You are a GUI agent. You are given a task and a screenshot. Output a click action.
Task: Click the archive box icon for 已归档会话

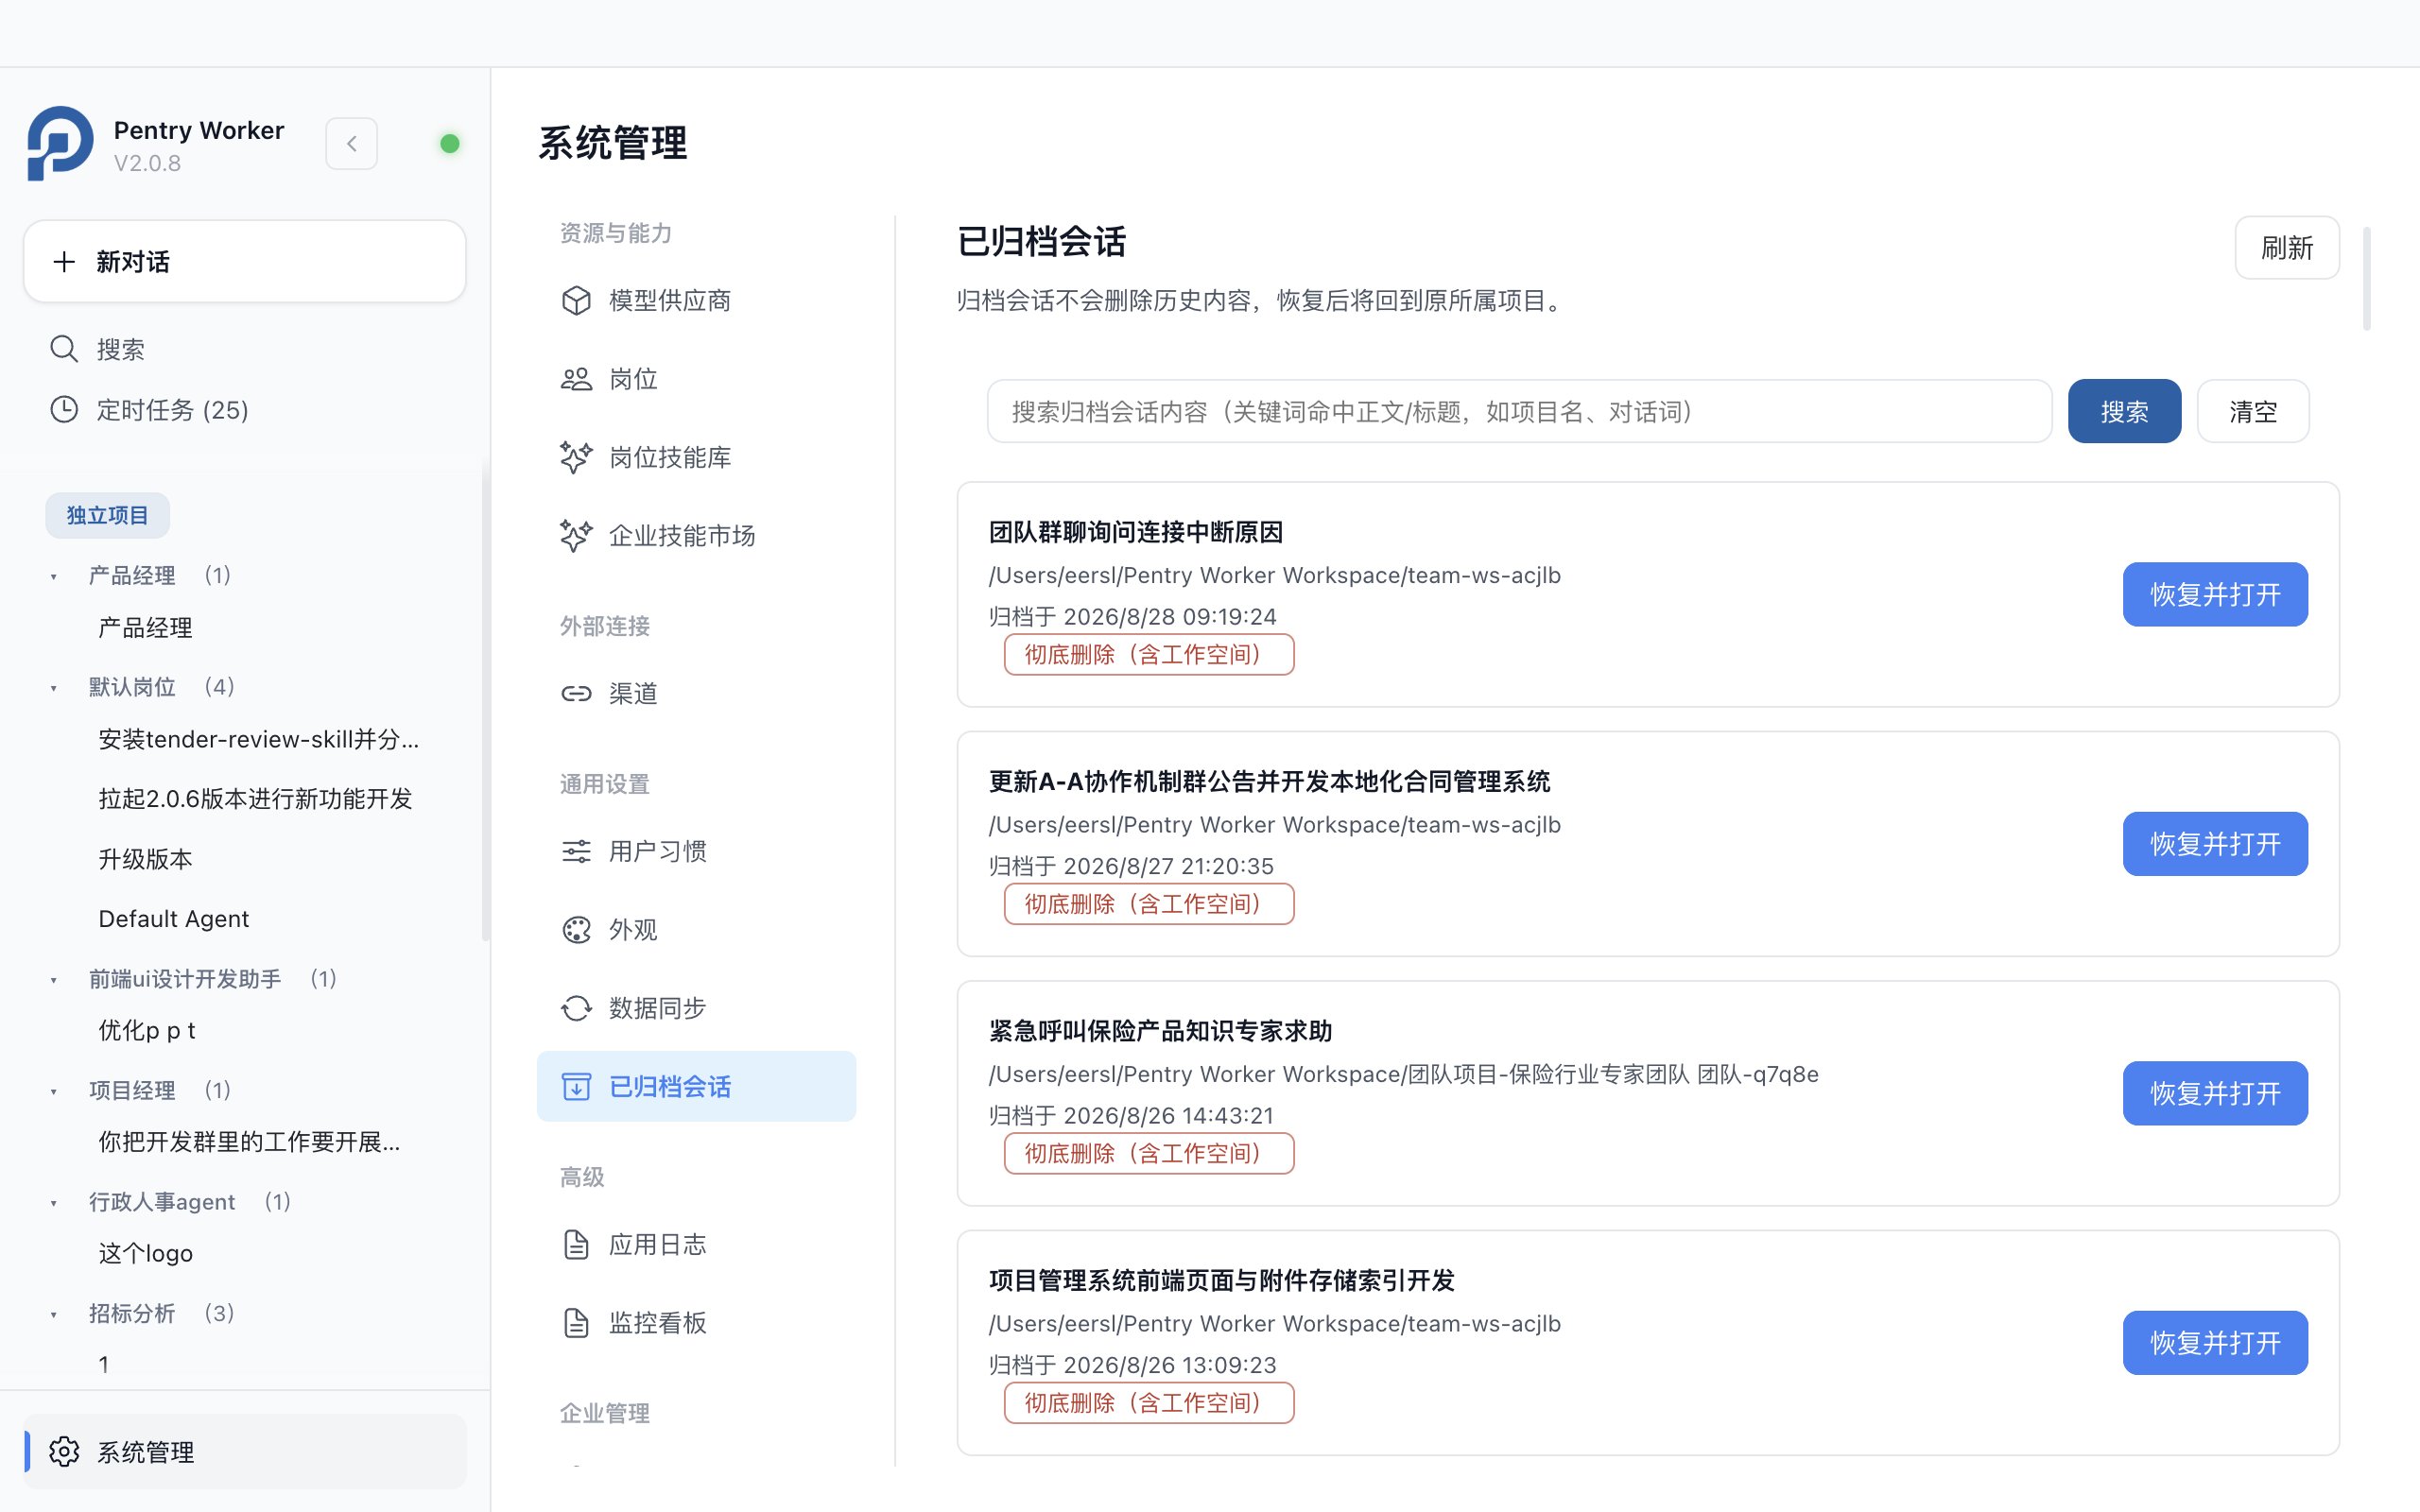576,1087
